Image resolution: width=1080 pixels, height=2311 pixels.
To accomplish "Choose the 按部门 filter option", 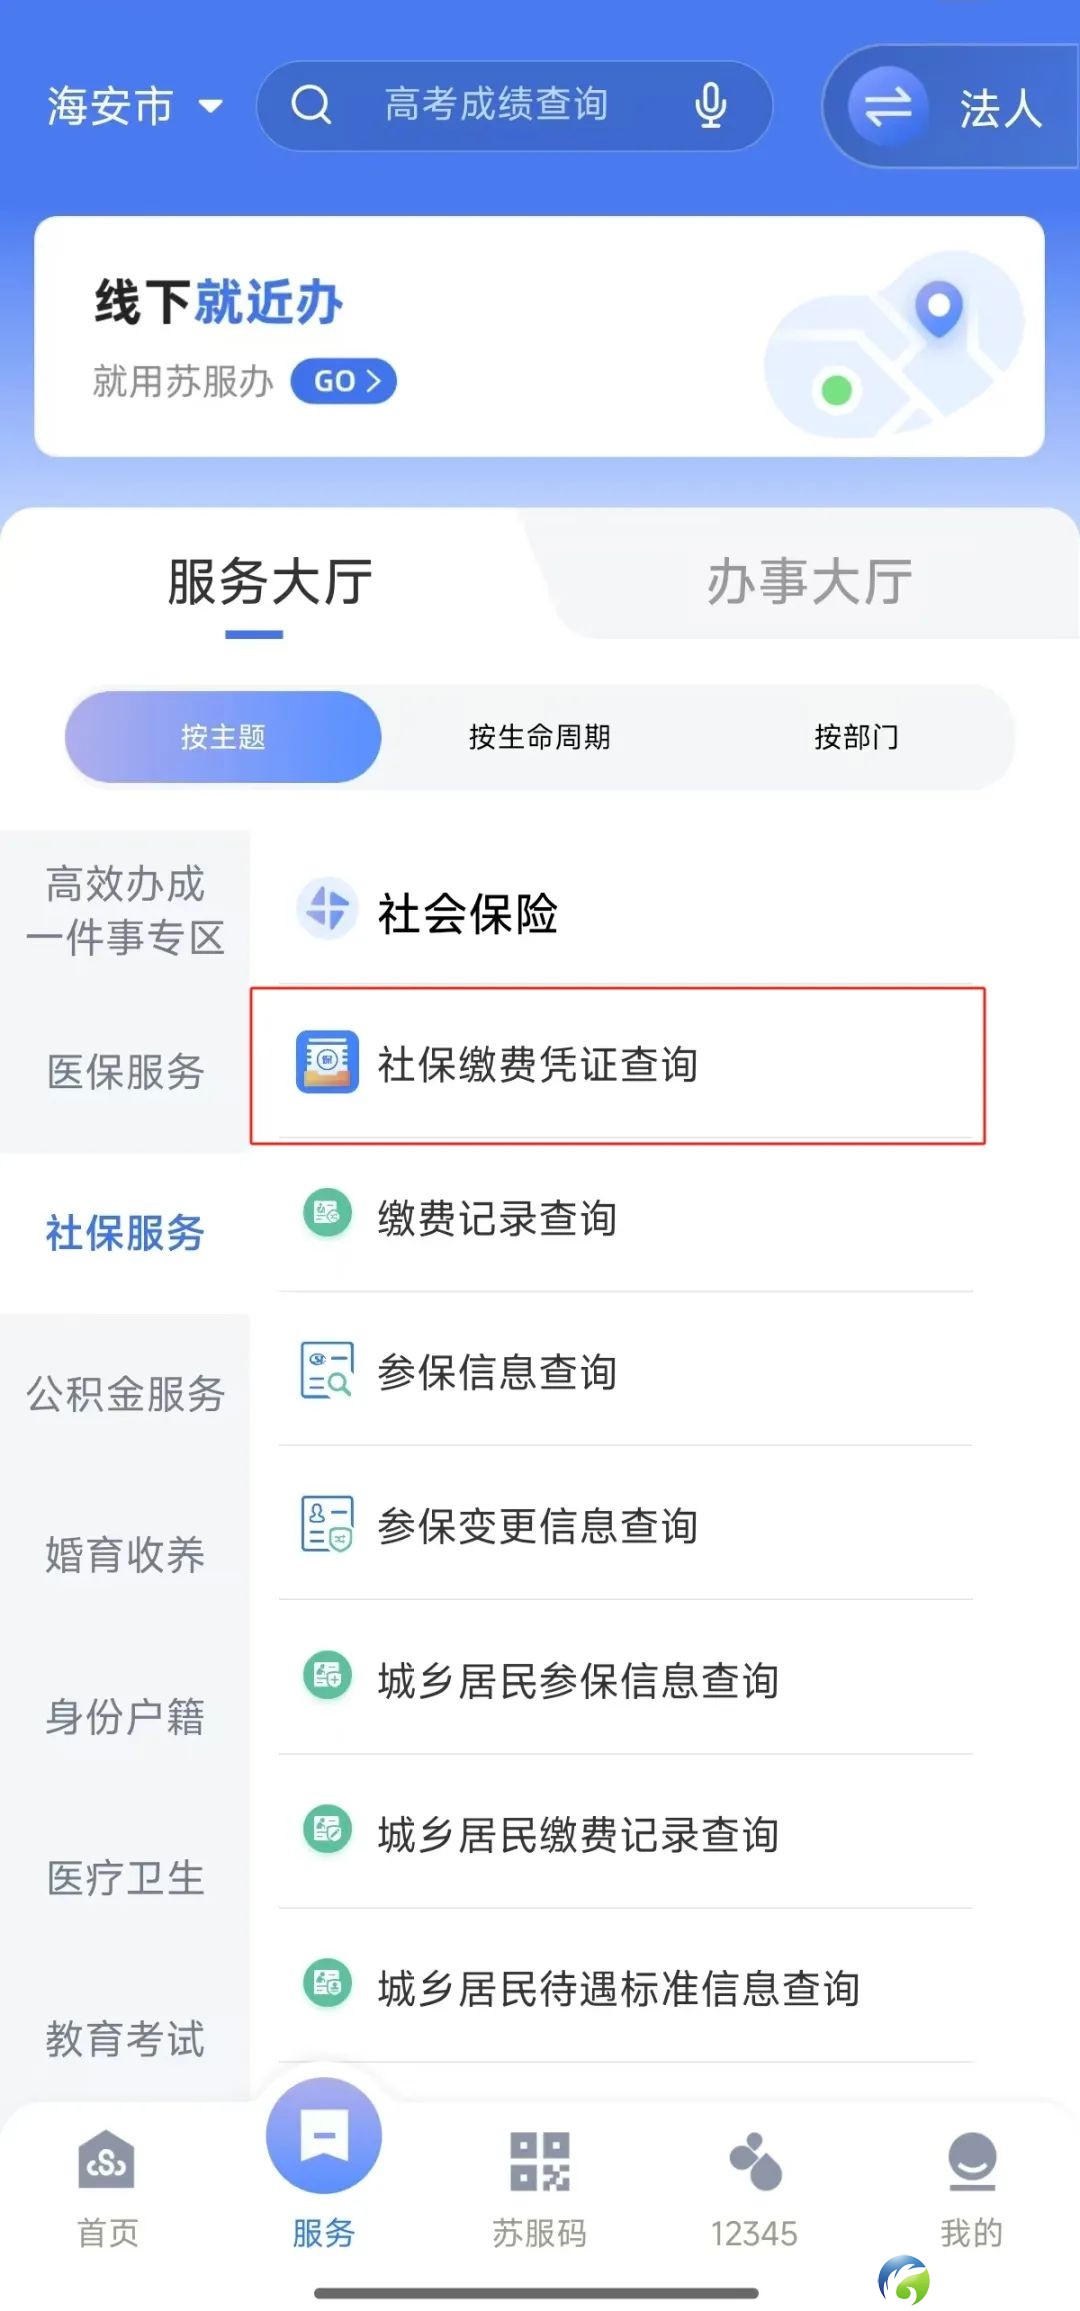I will point(856,737).
